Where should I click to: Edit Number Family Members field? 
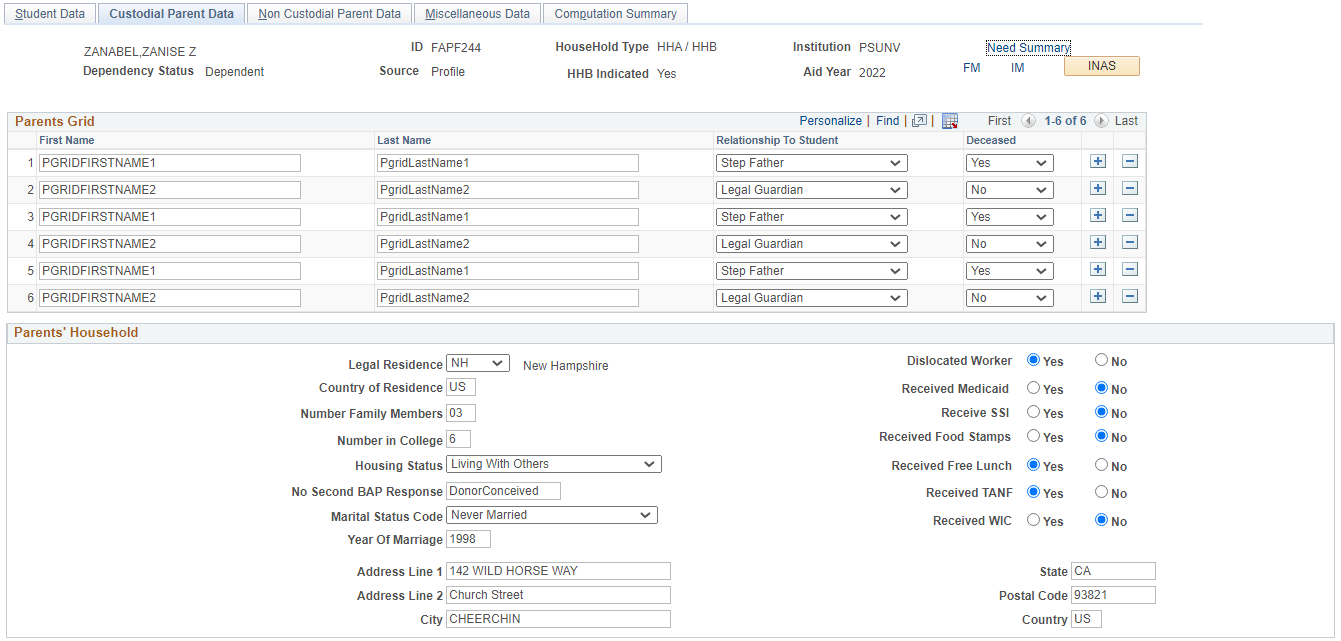tap(461, 413)
